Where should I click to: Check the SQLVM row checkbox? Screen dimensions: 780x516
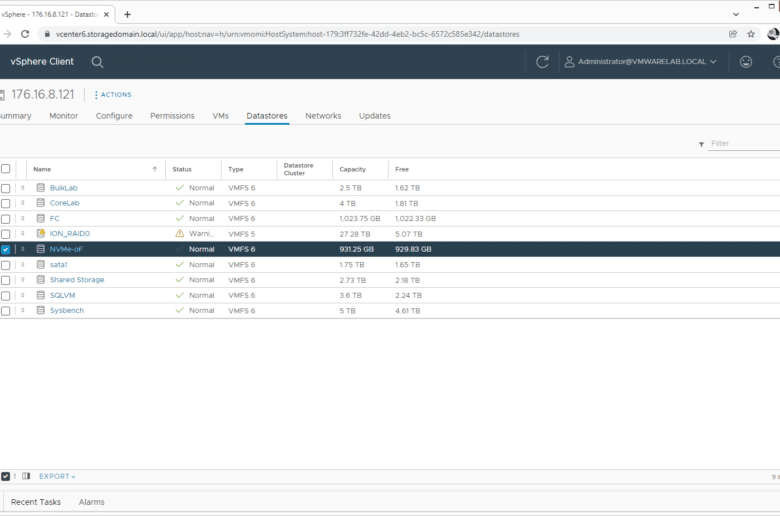(5, 296)
